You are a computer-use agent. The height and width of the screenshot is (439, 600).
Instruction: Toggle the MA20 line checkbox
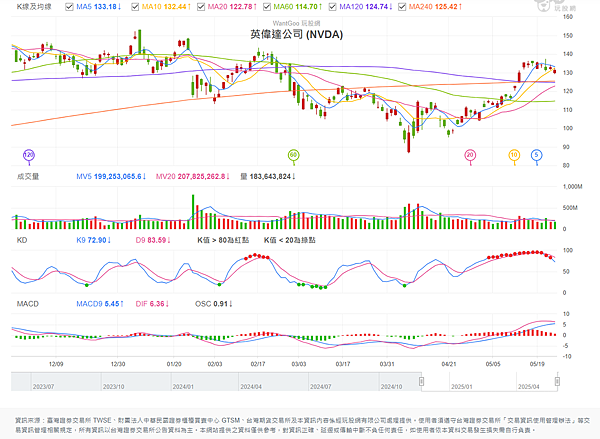(x=201, y=7)
